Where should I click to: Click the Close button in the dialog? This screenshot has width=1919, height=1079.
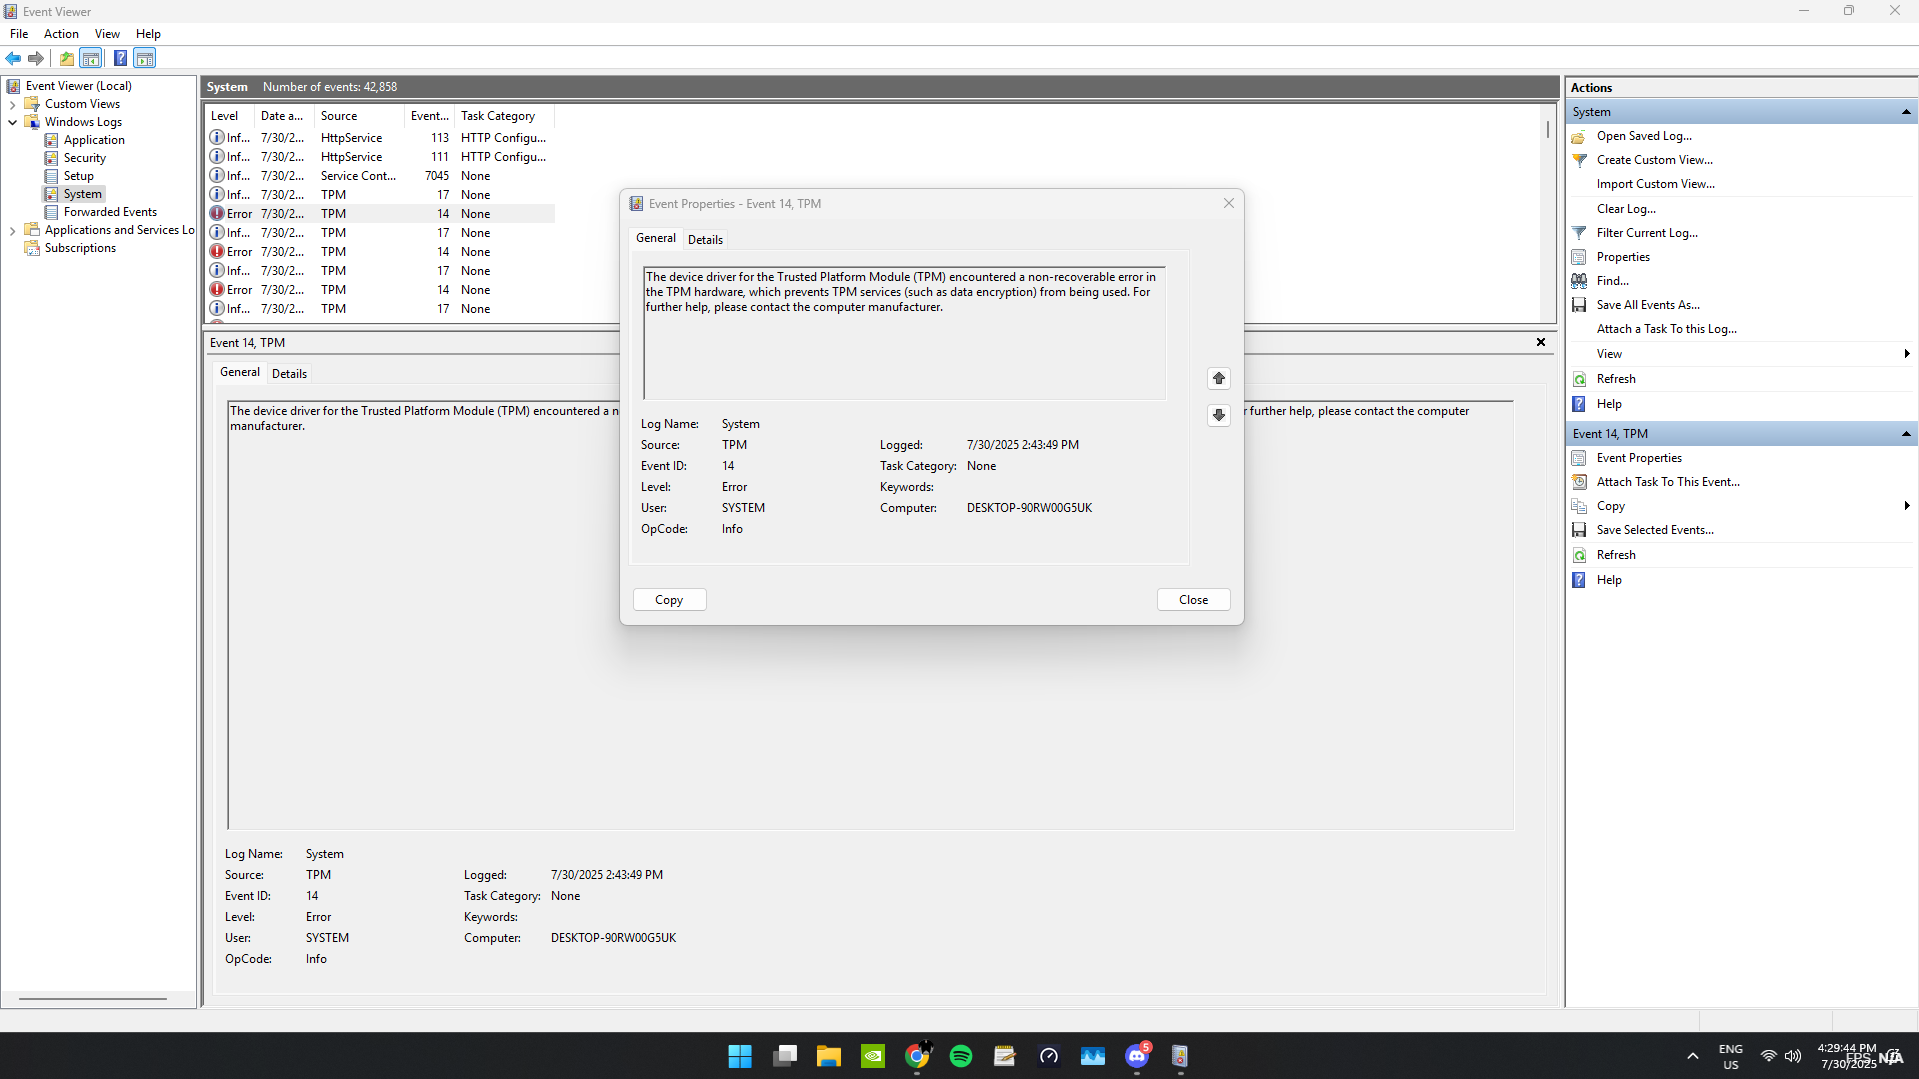click(x=1193, y=600)
